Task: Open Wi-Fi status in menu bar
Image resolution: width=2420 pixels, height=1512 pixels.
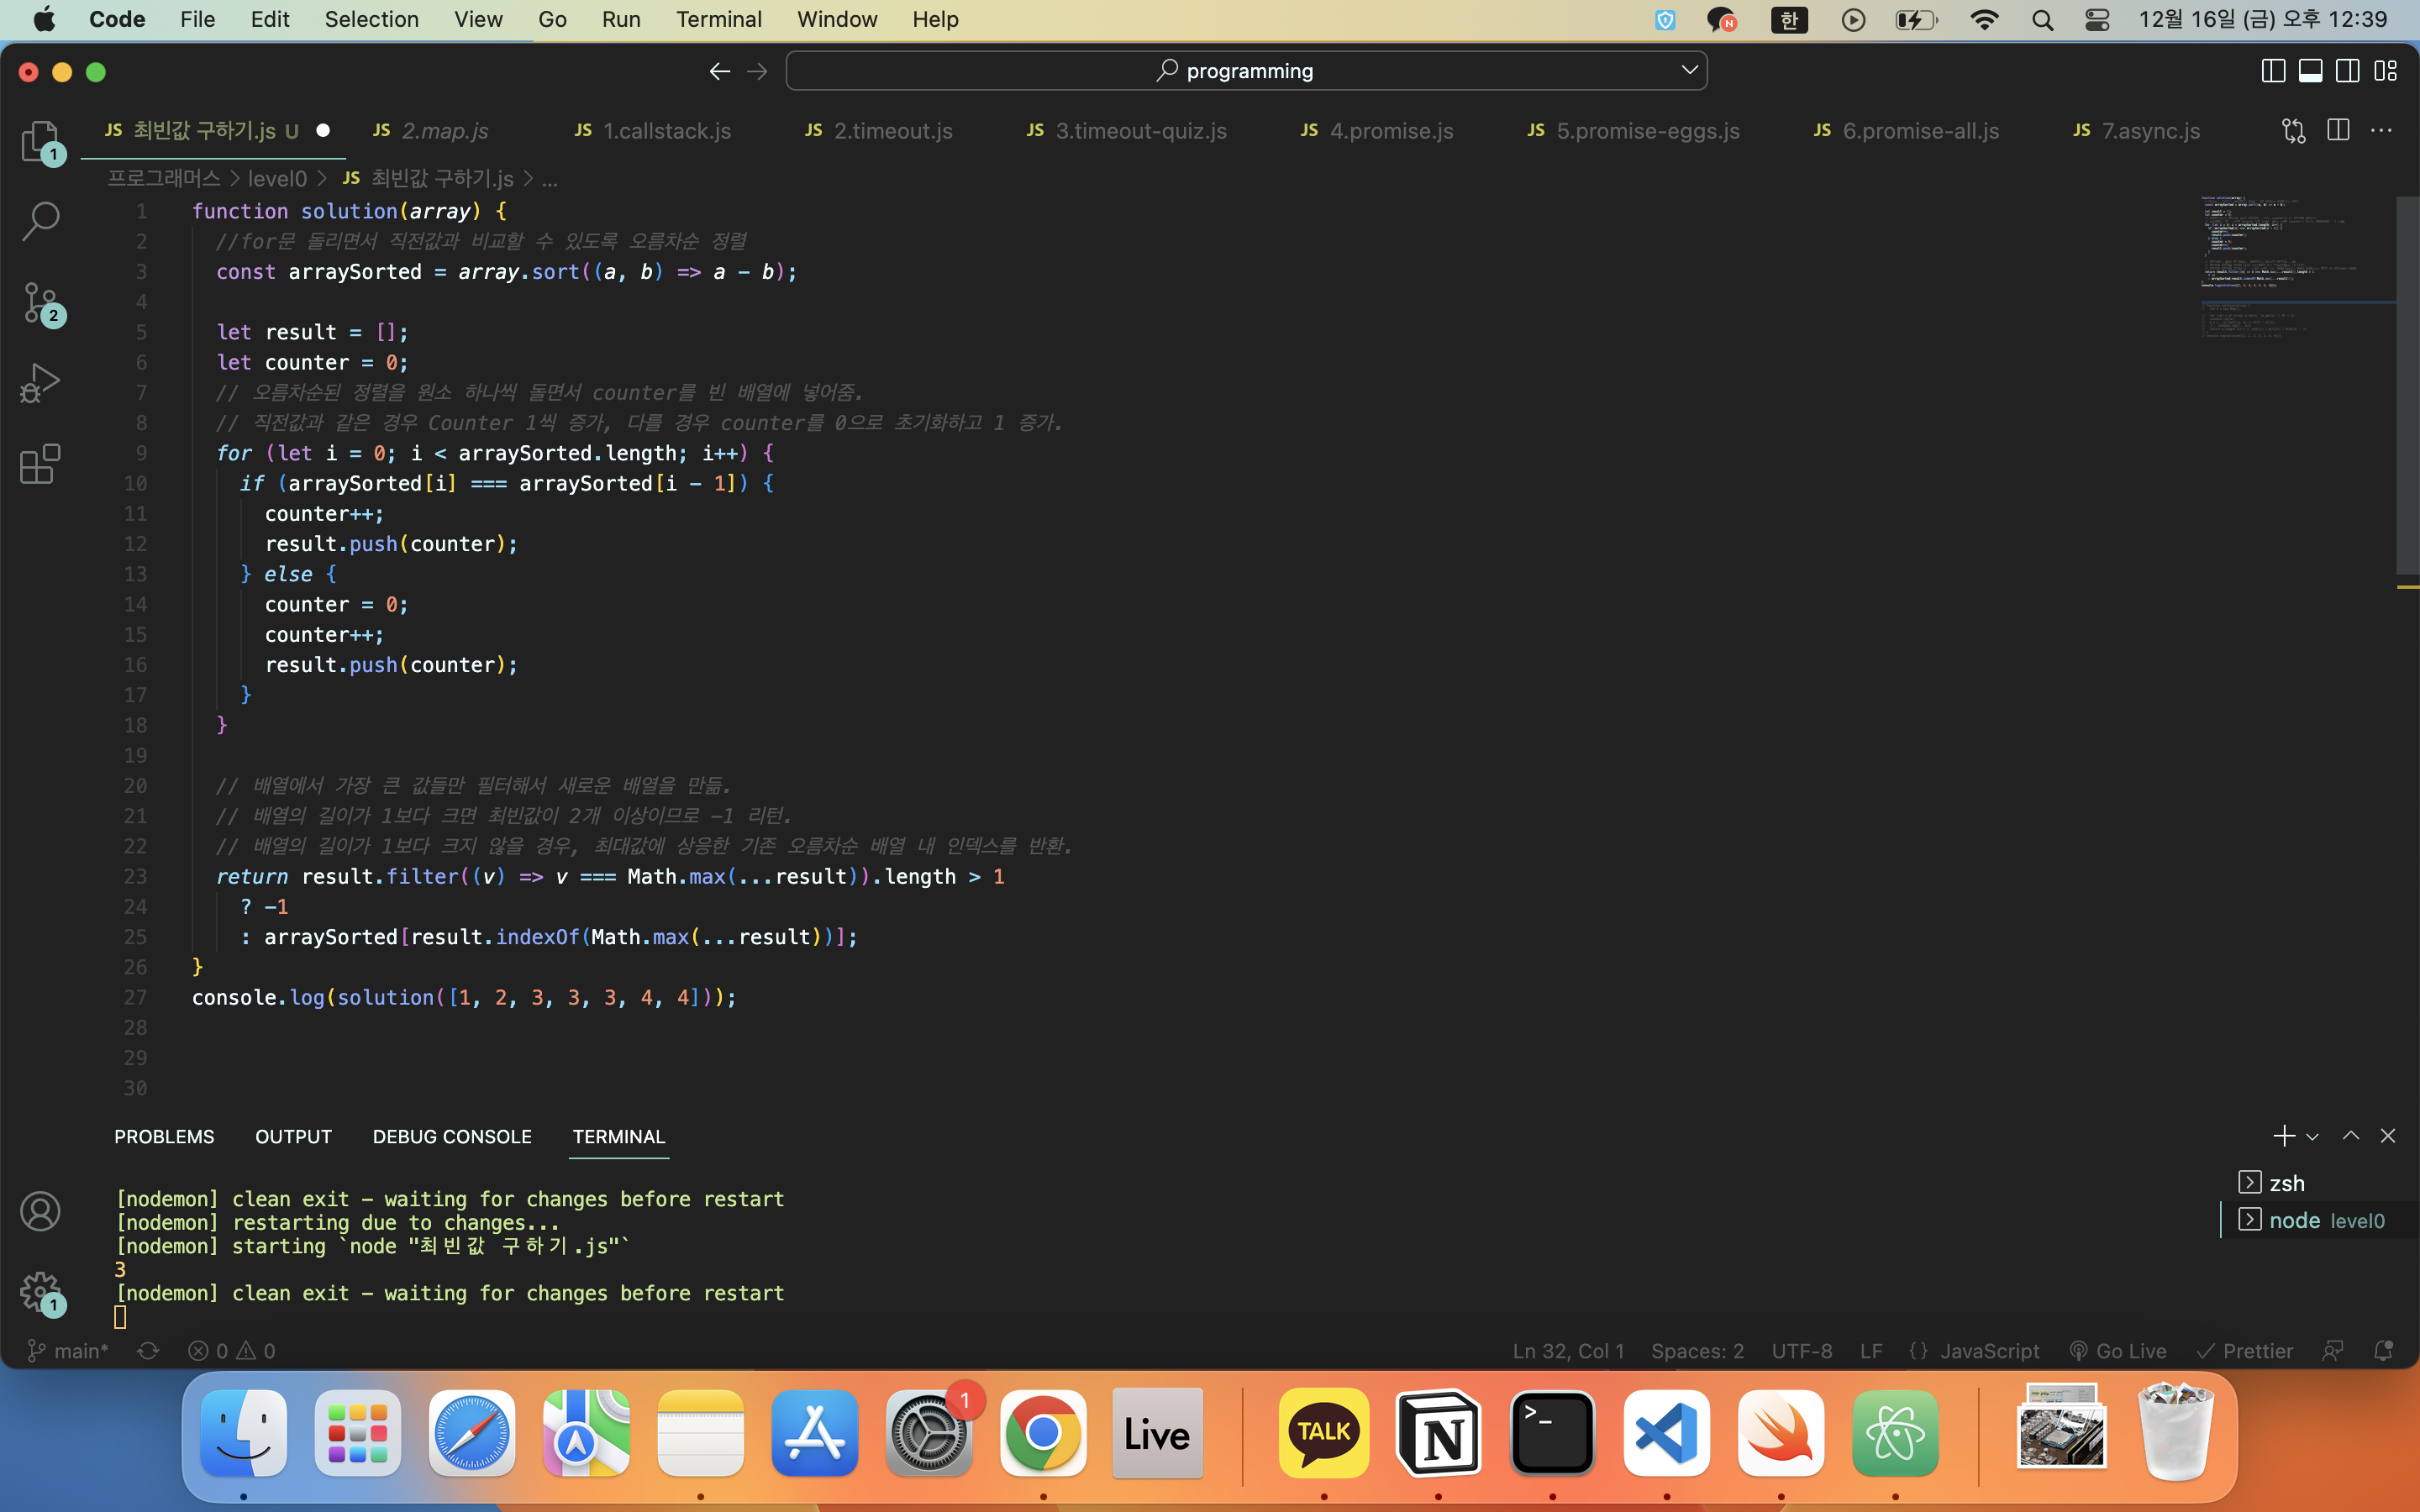Action: tap(1984, 20)
